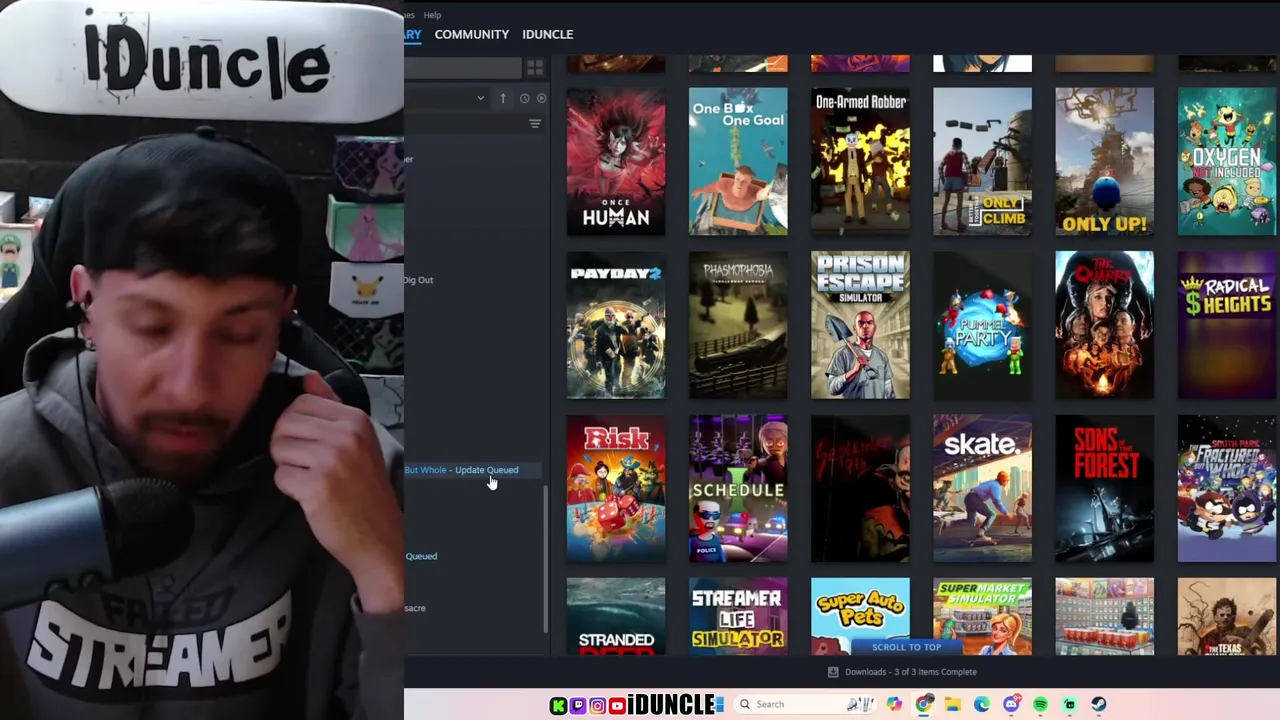Open Downloads 3 of 3 Items Complete
Screen dimensions: 1280x720
click(x=910, y=672)
